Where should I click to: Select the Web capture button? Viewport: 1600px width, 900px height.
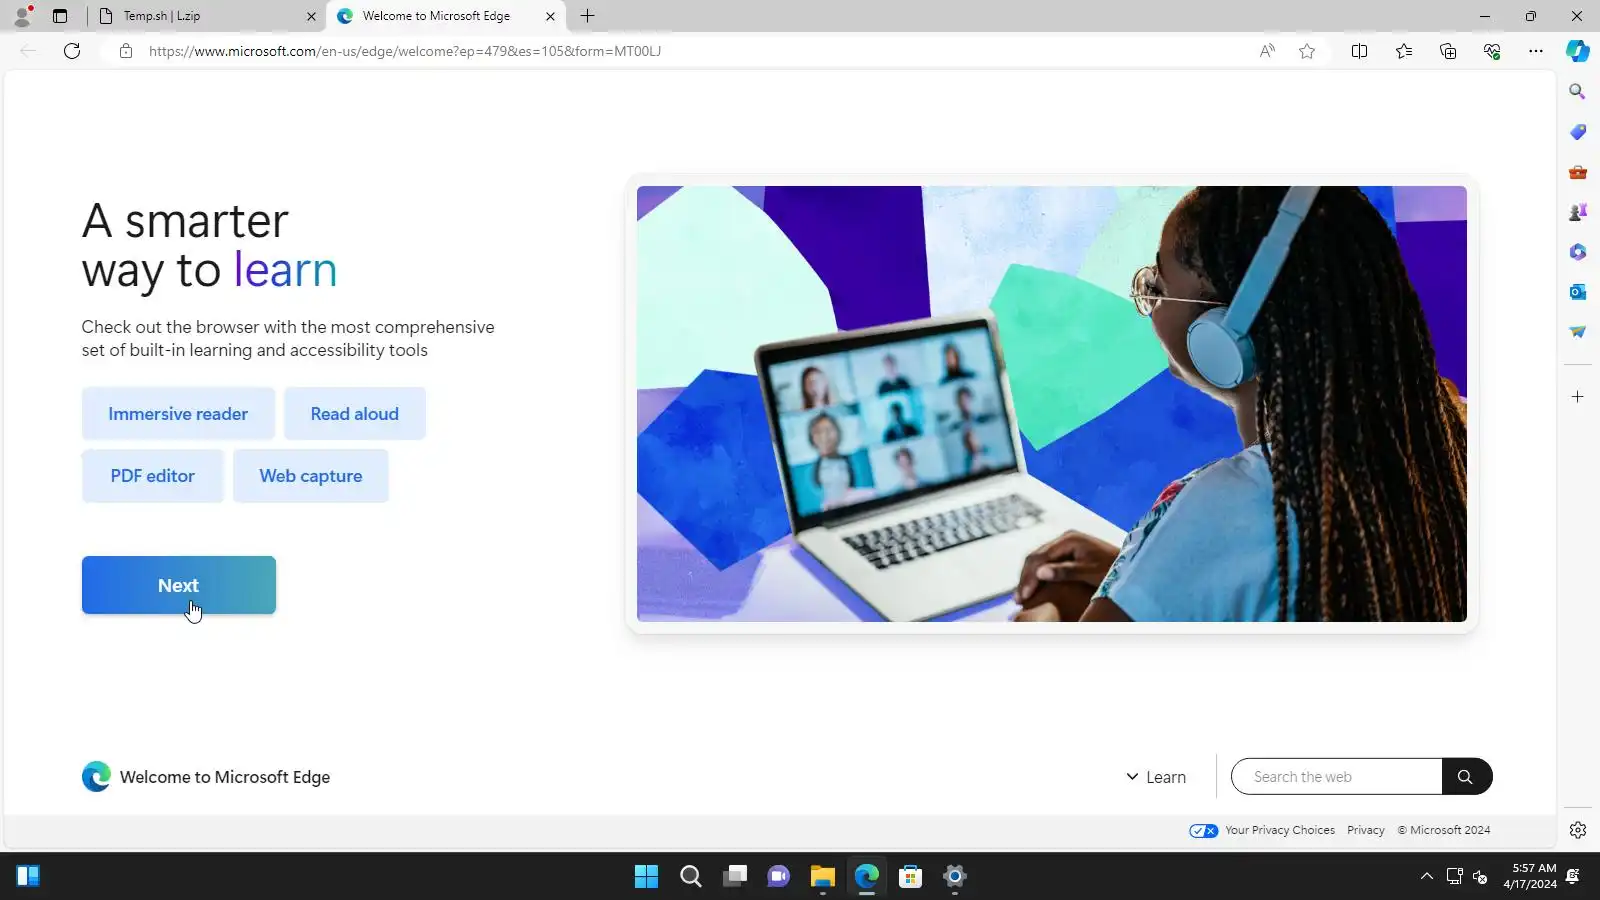[311, 476]
